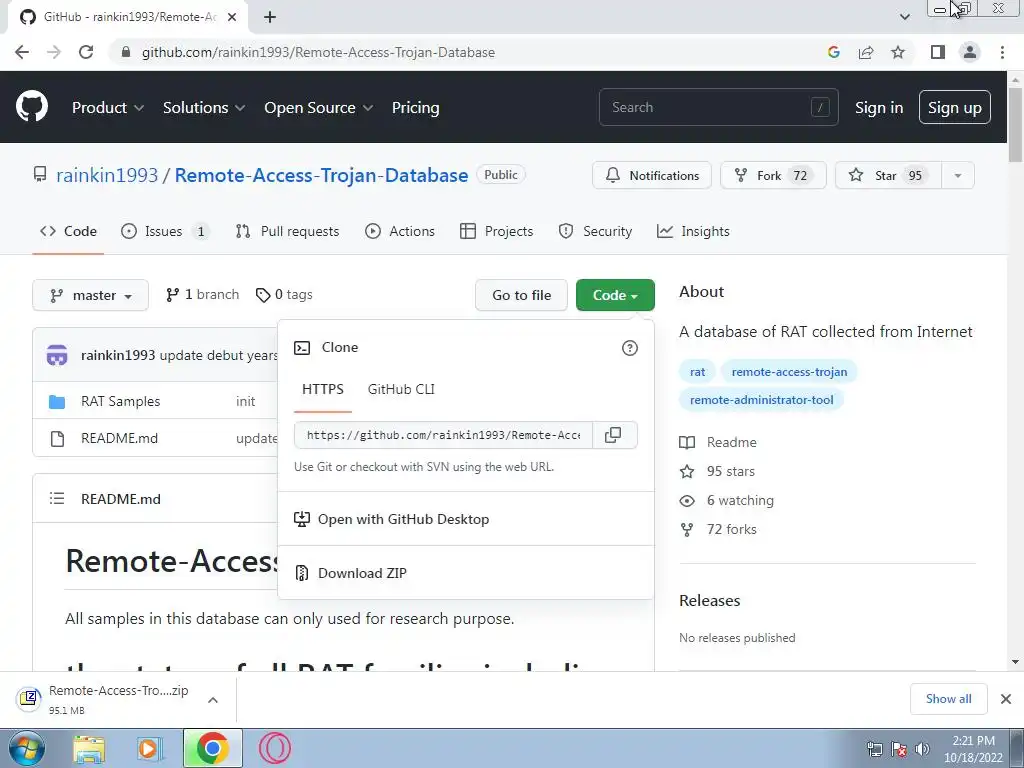Open the Pricing page

click(415, 108)
